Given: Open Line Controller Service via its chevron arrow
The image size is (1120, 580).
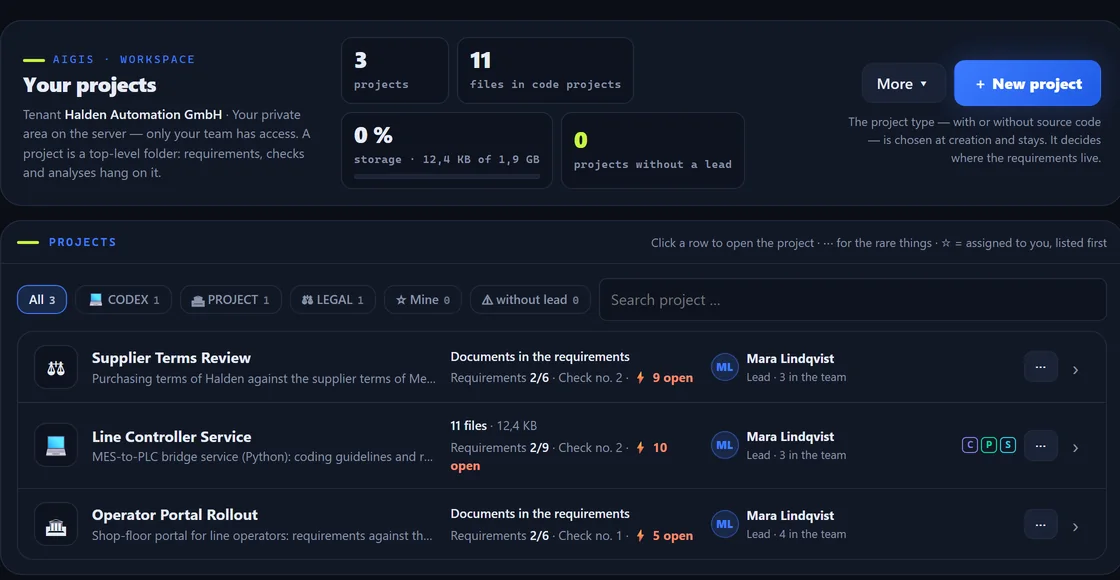Looking at the screenshot, I should click(x=1075, y=449).
